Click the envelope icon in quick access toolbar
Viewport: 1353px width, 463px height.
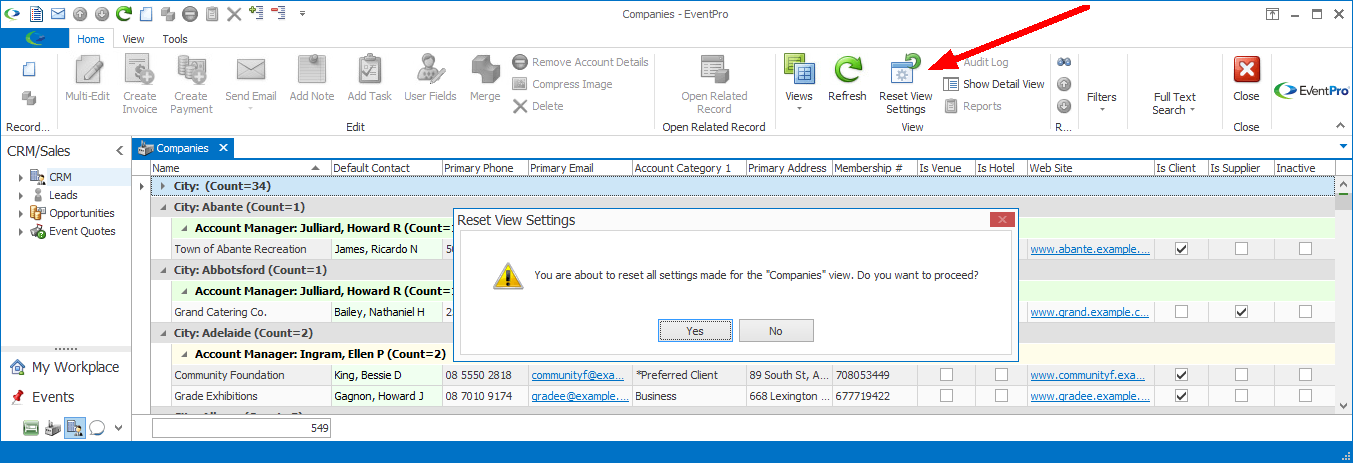(58, 14)
